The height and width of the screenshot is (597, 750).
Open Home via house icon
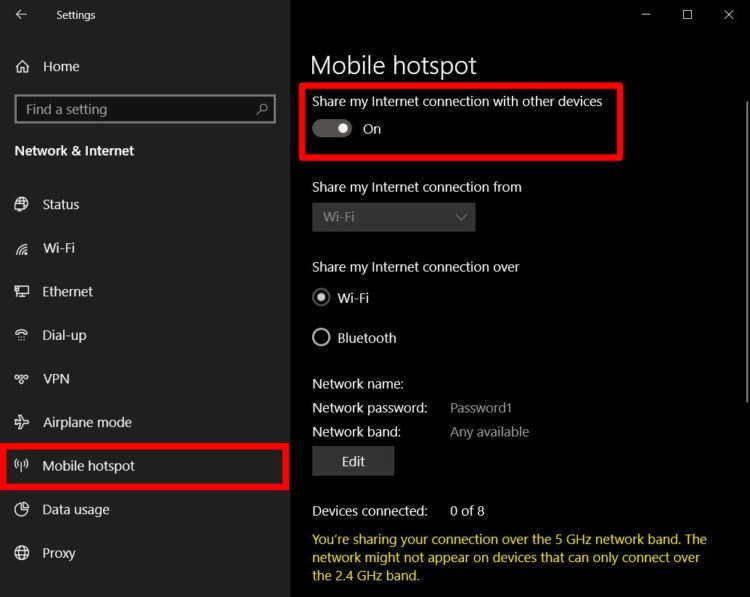point(22,66)
